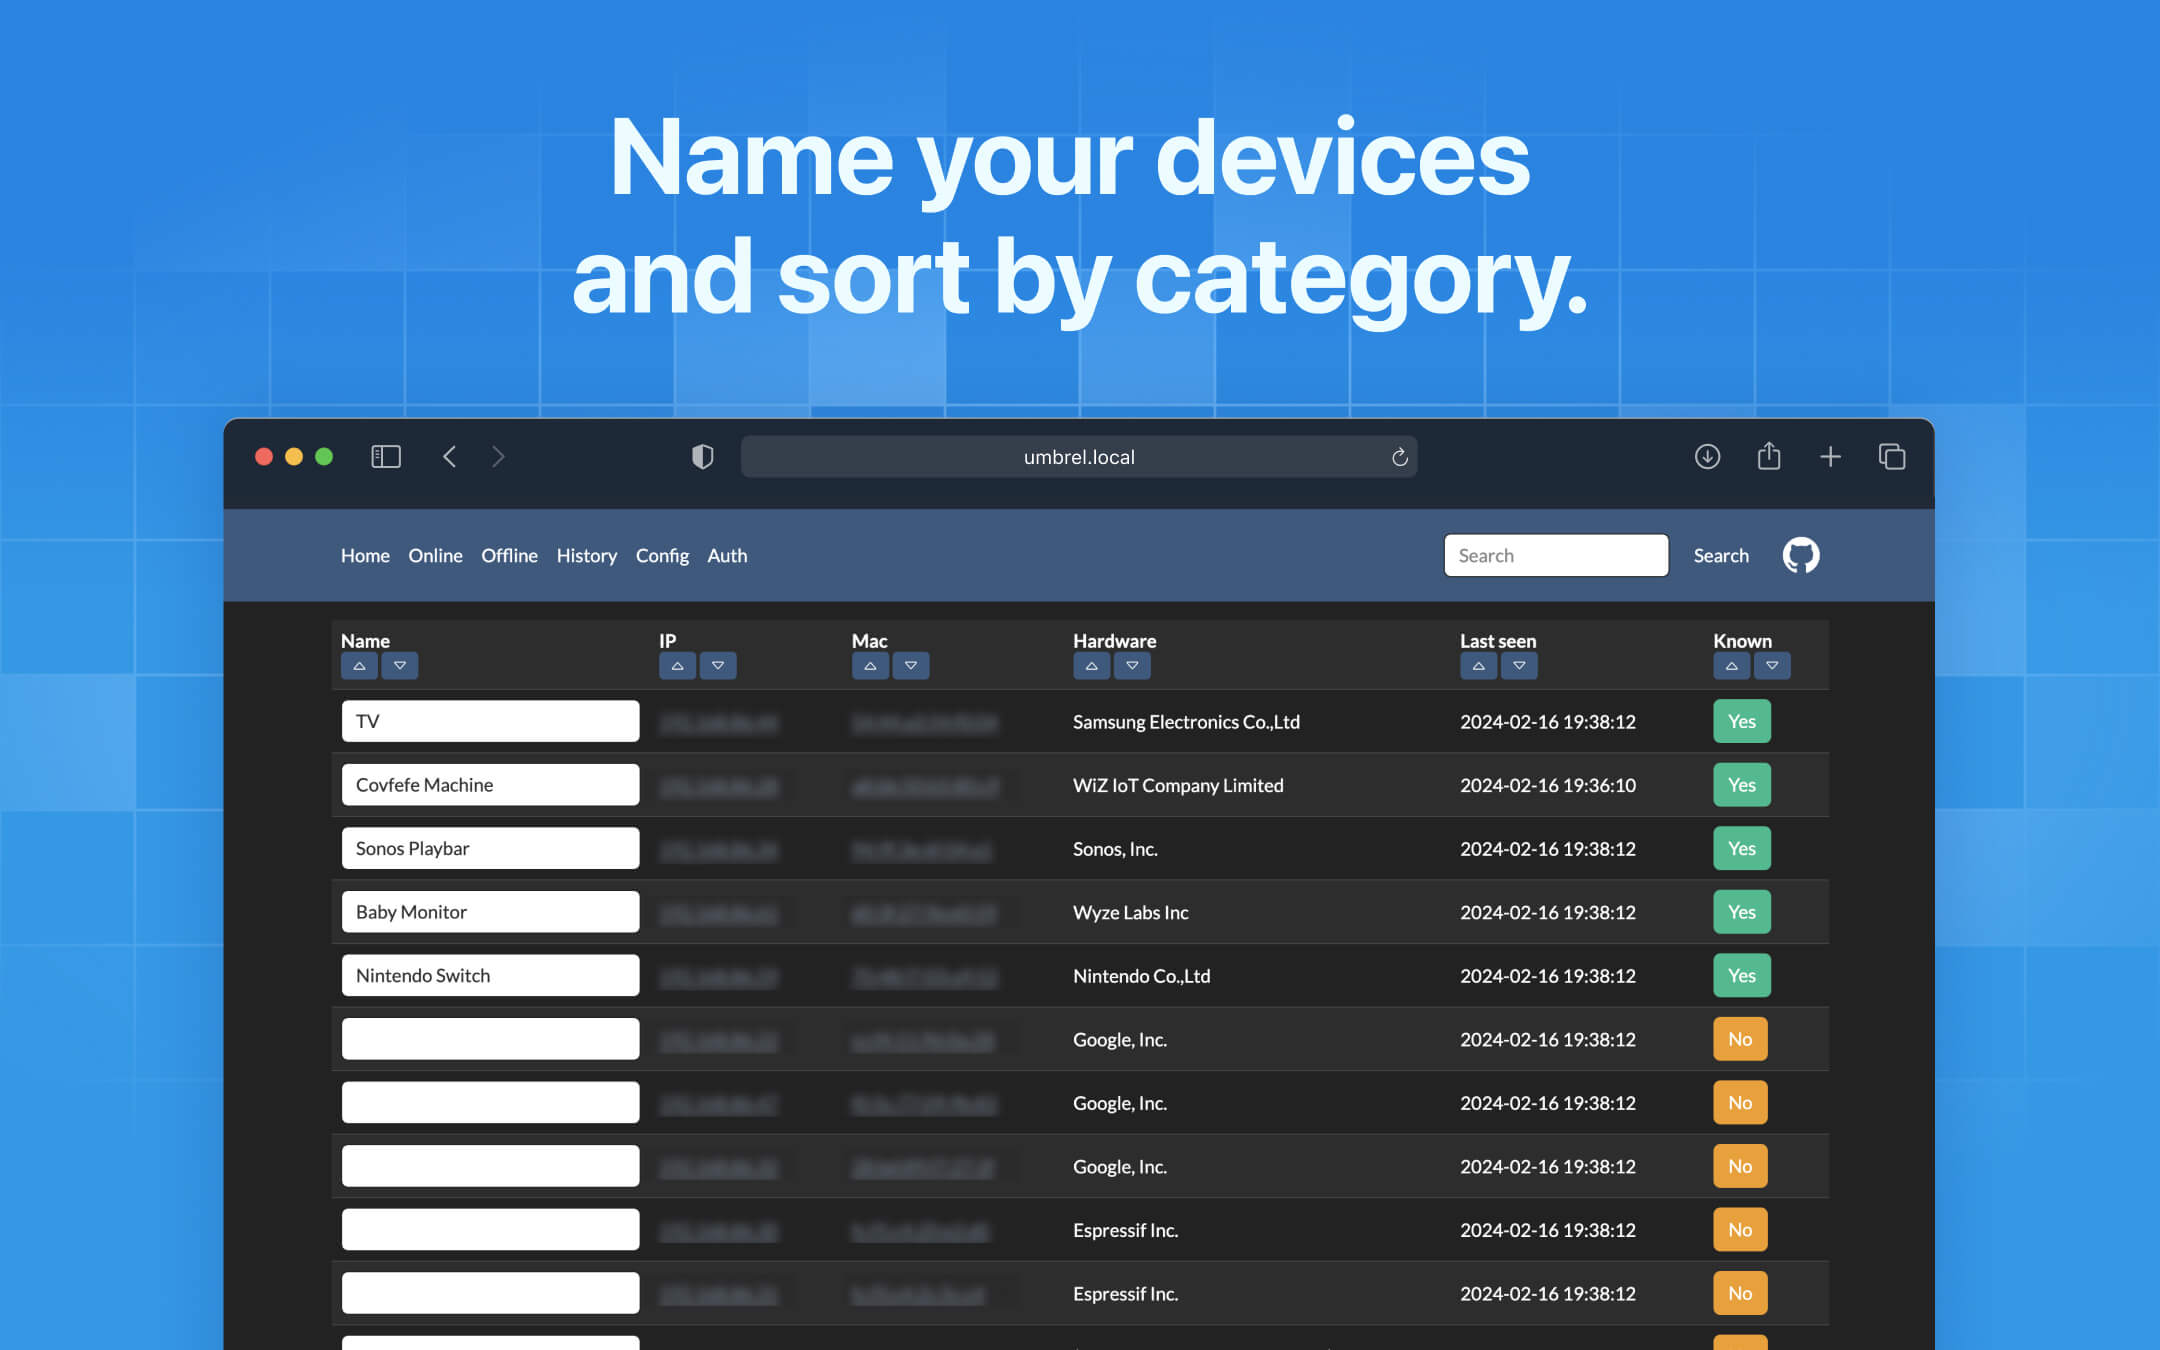Sort the IP column ascending
This screenshot has width=2160, height=1350.
tap(678, 665)
